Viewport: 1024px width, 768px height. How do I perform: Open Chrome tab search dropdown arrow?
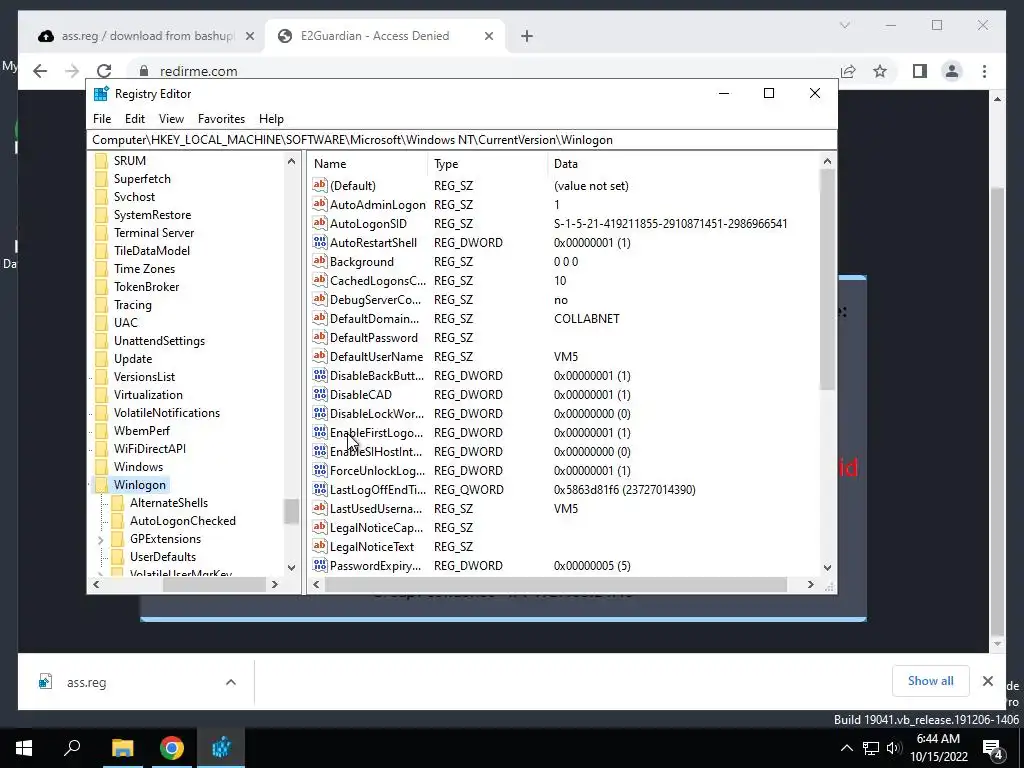844,25
